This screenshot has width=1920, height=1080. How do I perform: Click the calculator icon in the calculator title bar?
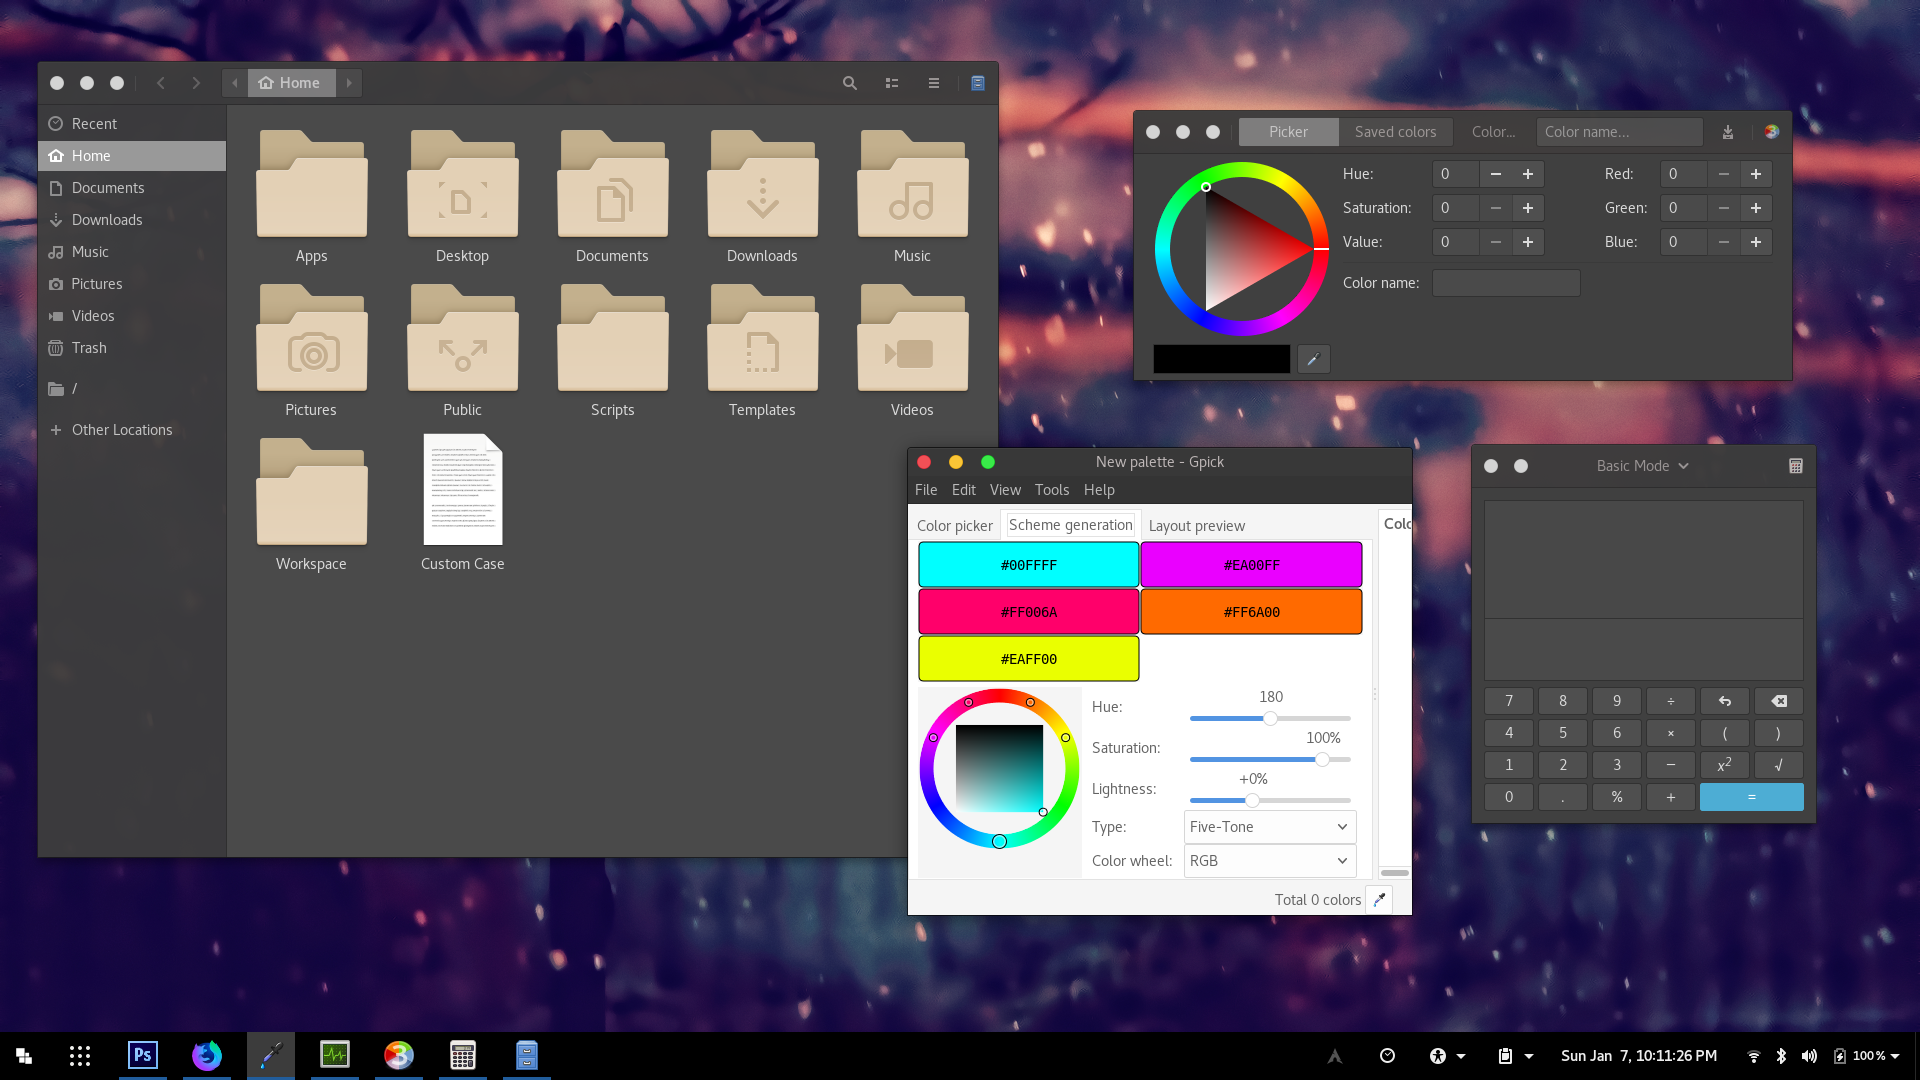[x=1795, y=465]
